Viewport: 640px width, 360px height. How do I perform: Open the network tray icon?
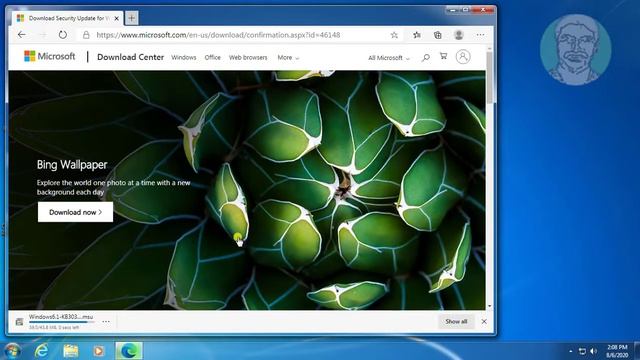[582, 351]
